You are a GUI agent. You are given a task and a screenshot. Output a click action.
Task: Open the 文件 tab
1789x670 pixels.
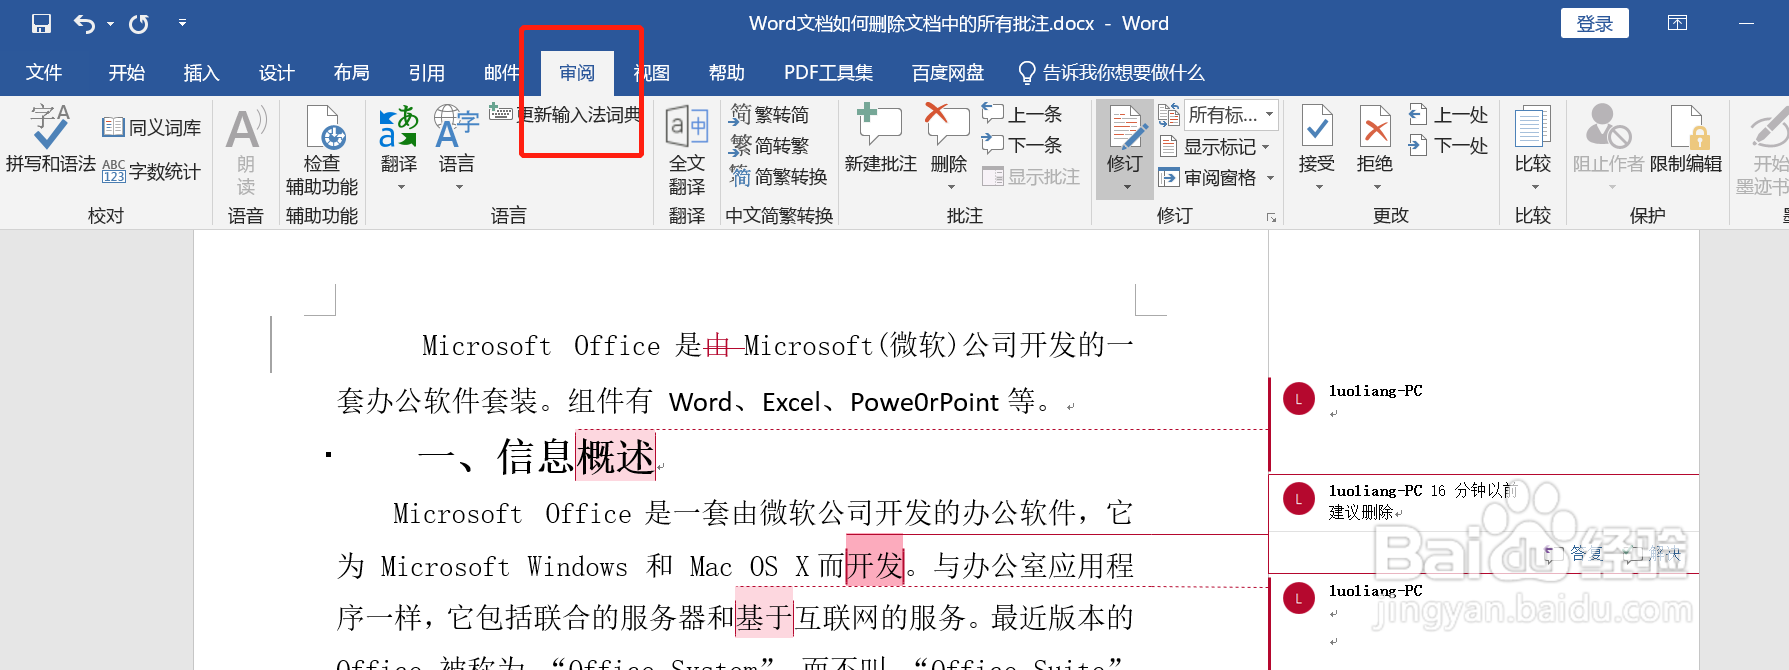pyautogui.click(x=44, y=72)
